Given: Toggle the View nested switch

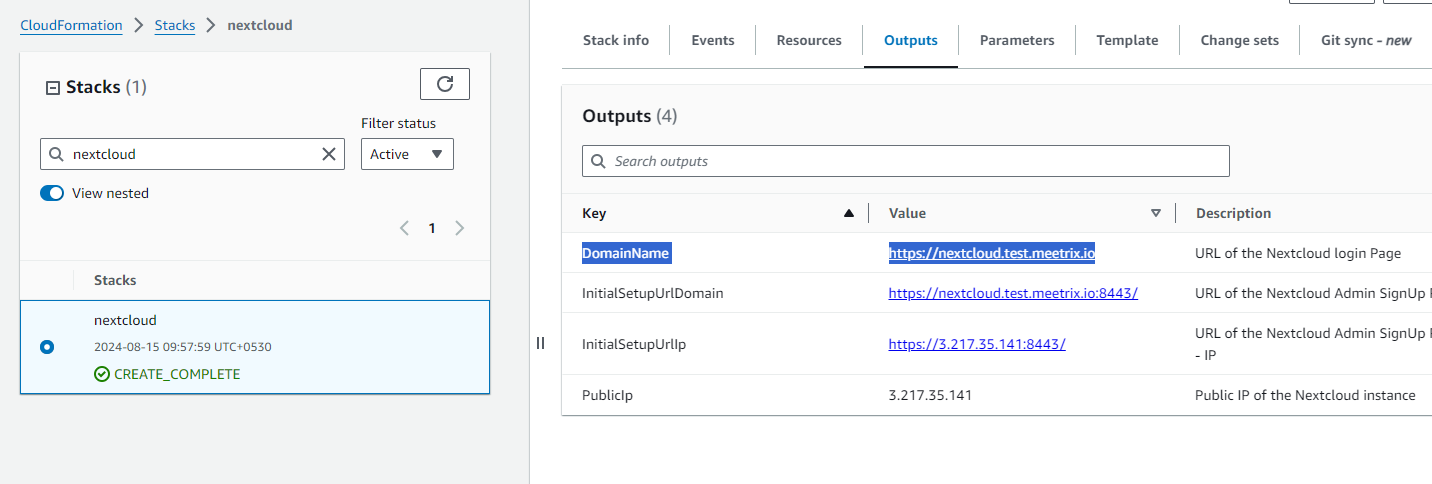Looking at the screenshot, I should [x=52, y=193].
